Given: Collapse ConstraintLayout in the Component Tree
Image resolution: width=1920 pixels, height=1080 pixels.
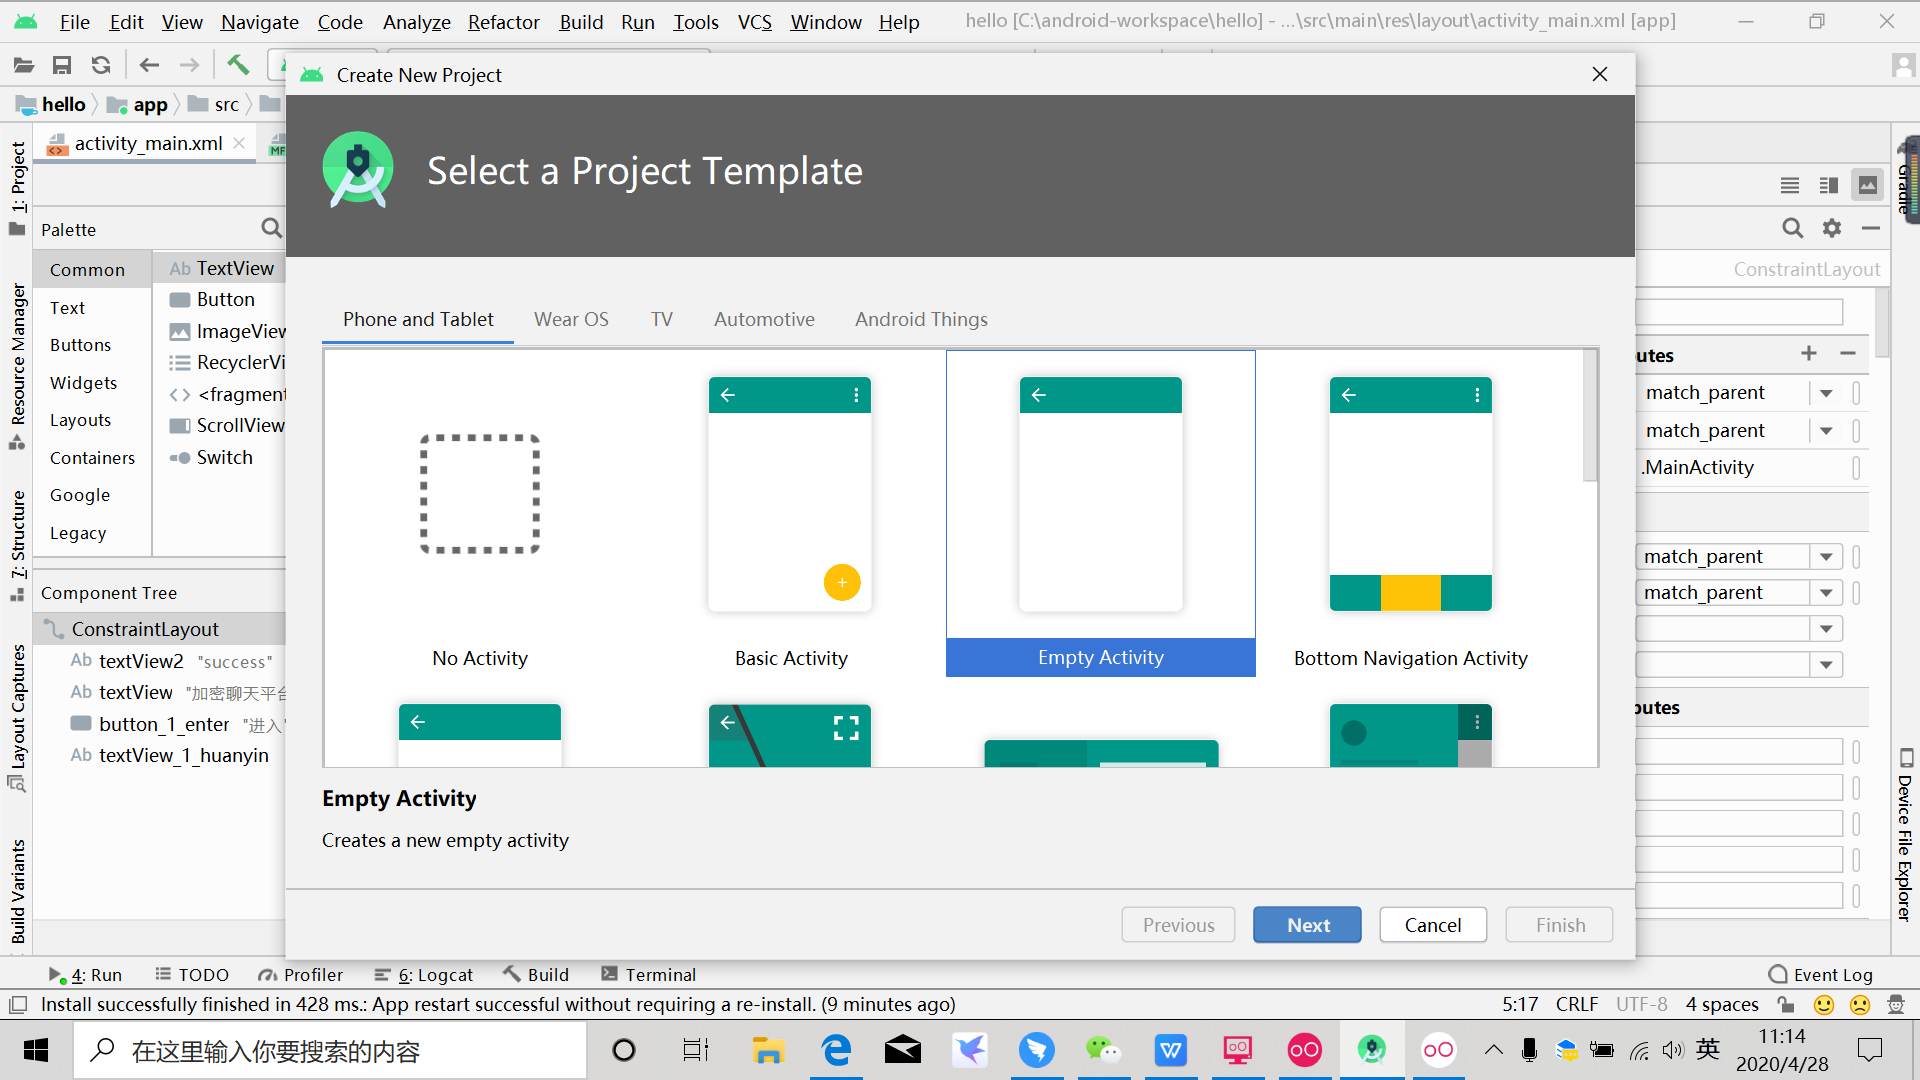Looking at the screenshot, I should click(52, 629).
